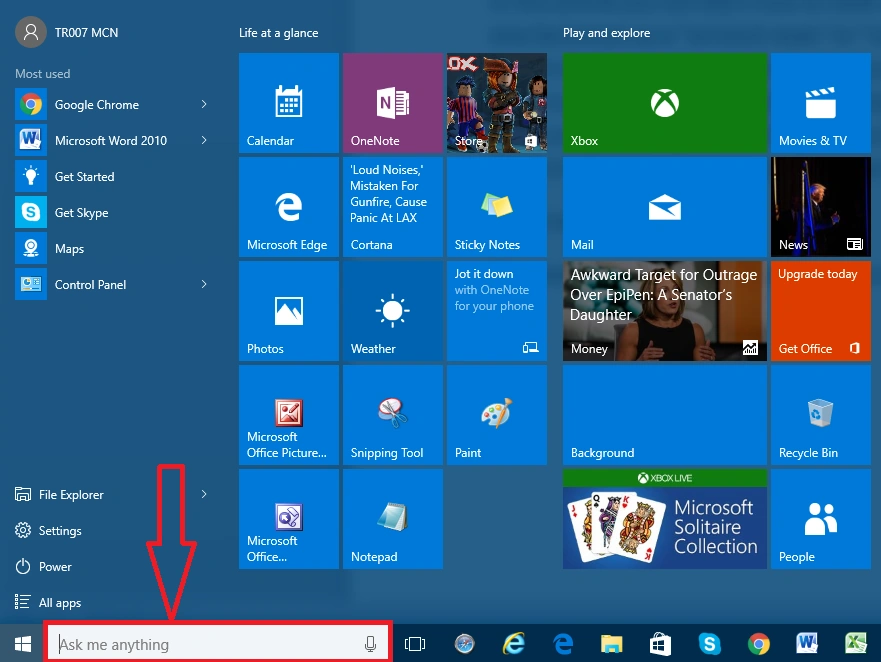Click the Life at a glance group header

pos(279,33)
